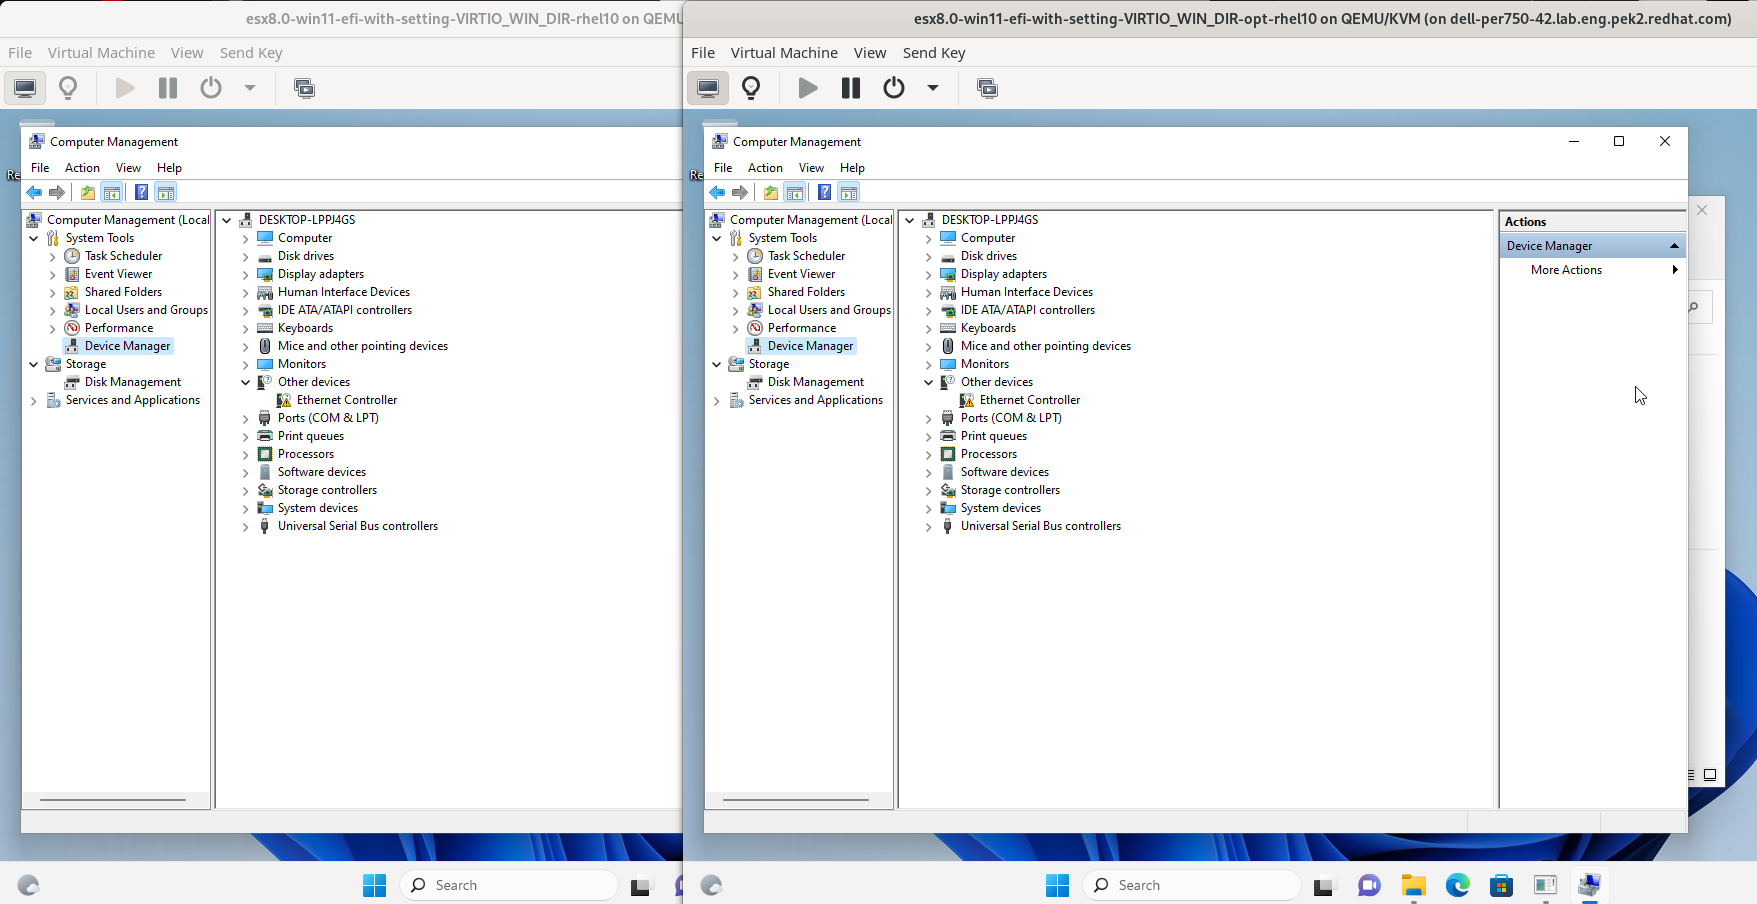This screenshot has width=1757, height=904.
Task: Open the Windows Start button in left VM taskbar
Action: tap(374, 885)
